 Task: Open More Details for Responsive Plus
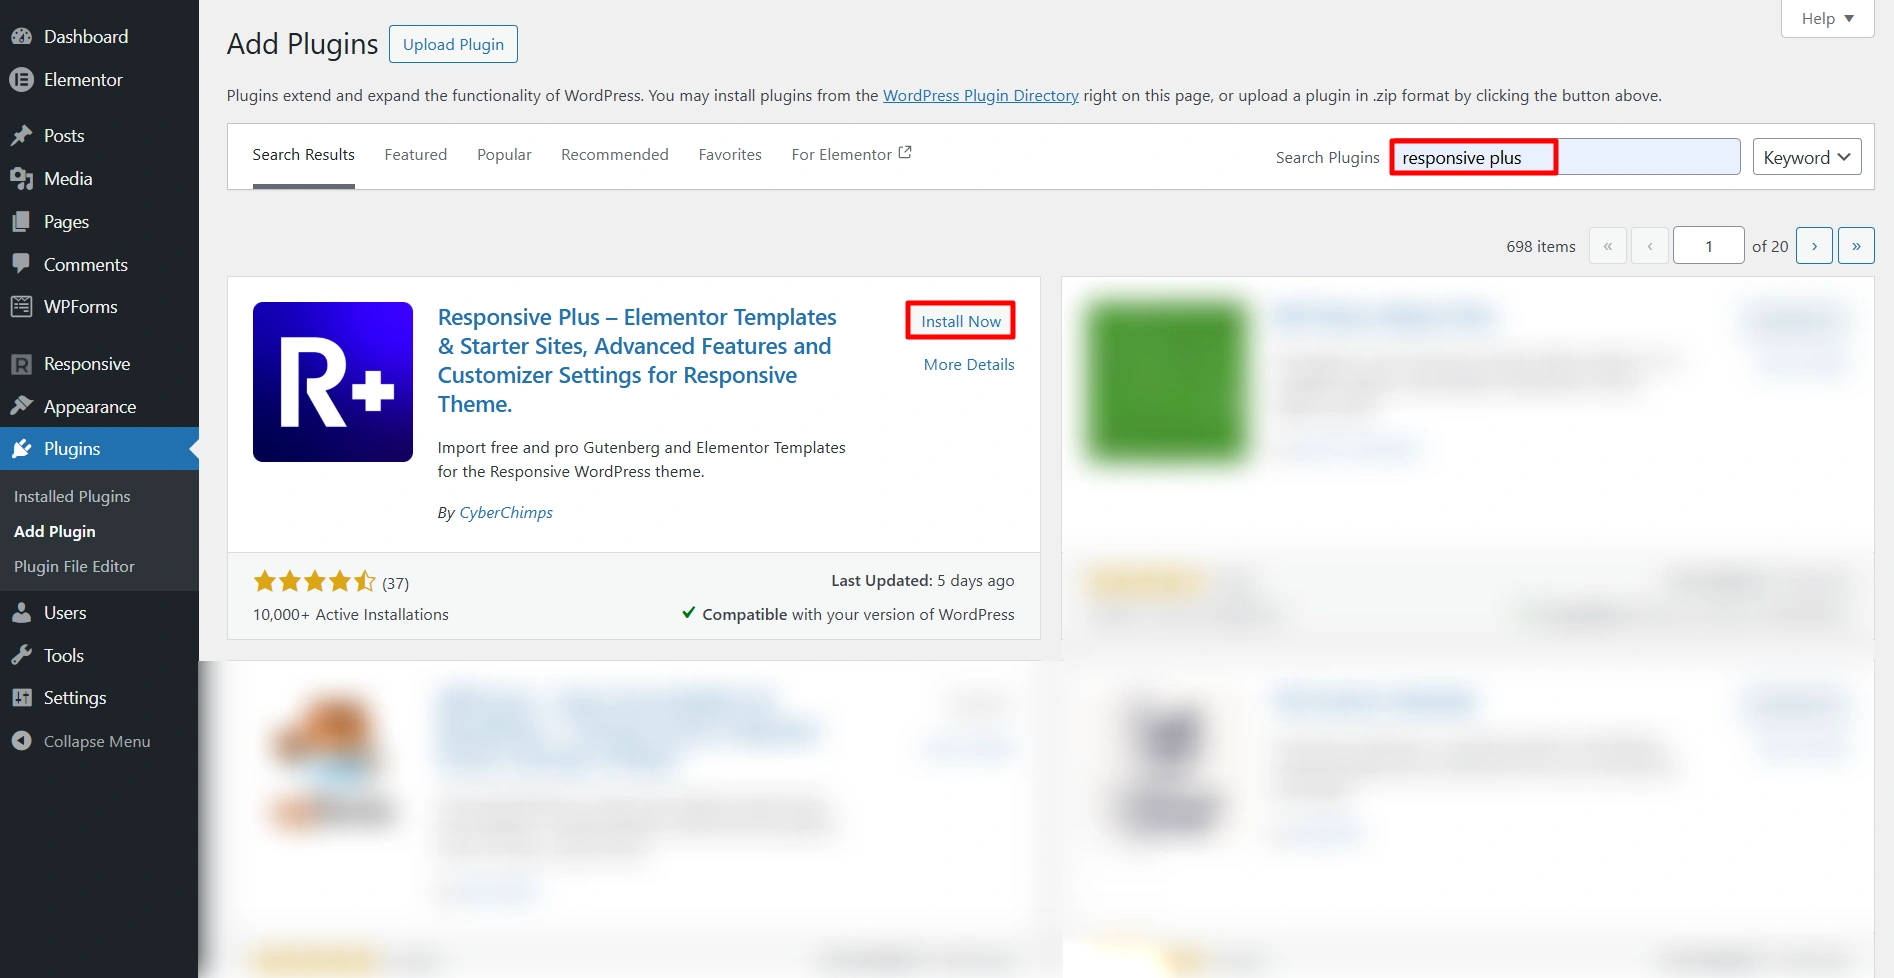pos(969,365)
